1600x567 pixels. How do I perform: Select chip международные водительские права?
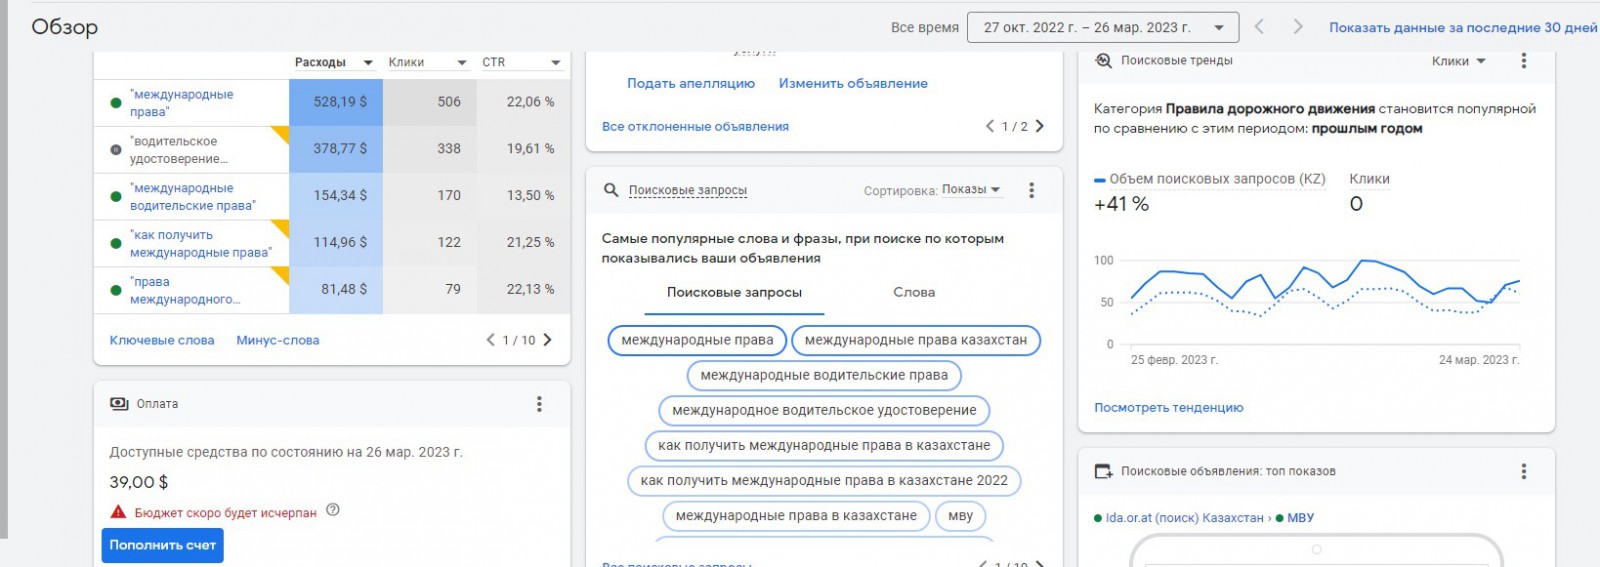tap(824, 375)
